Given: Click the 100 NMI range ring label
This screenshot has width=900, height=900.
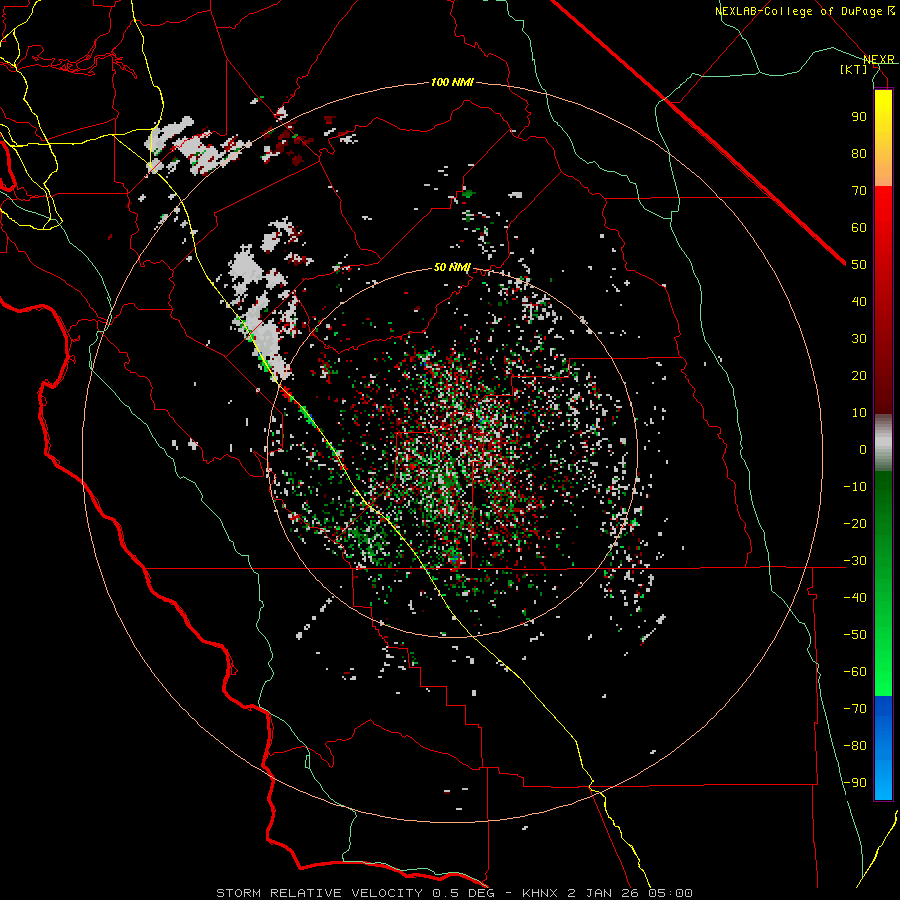Looking at the screenshot, I should [452, 83].
